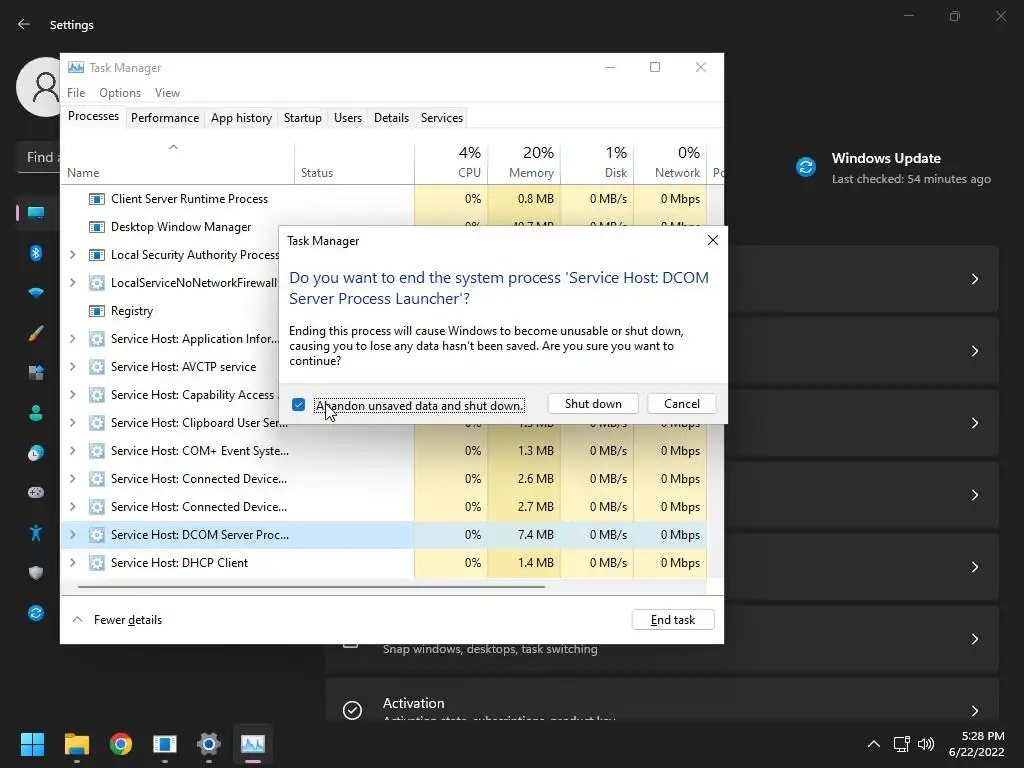
Task: Close the end-process confirmation dialog
Action: pos(712,240)
